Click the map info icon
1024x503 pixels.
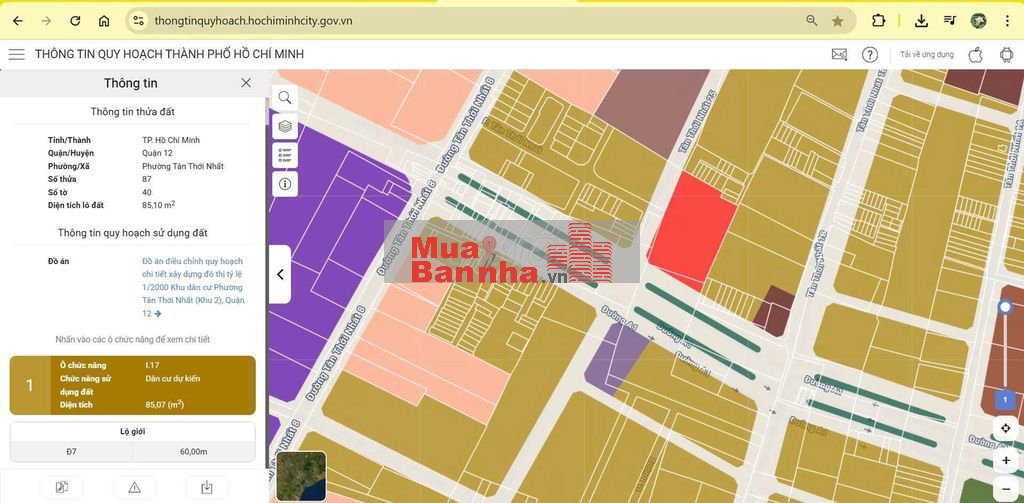[x=285, y=184]
